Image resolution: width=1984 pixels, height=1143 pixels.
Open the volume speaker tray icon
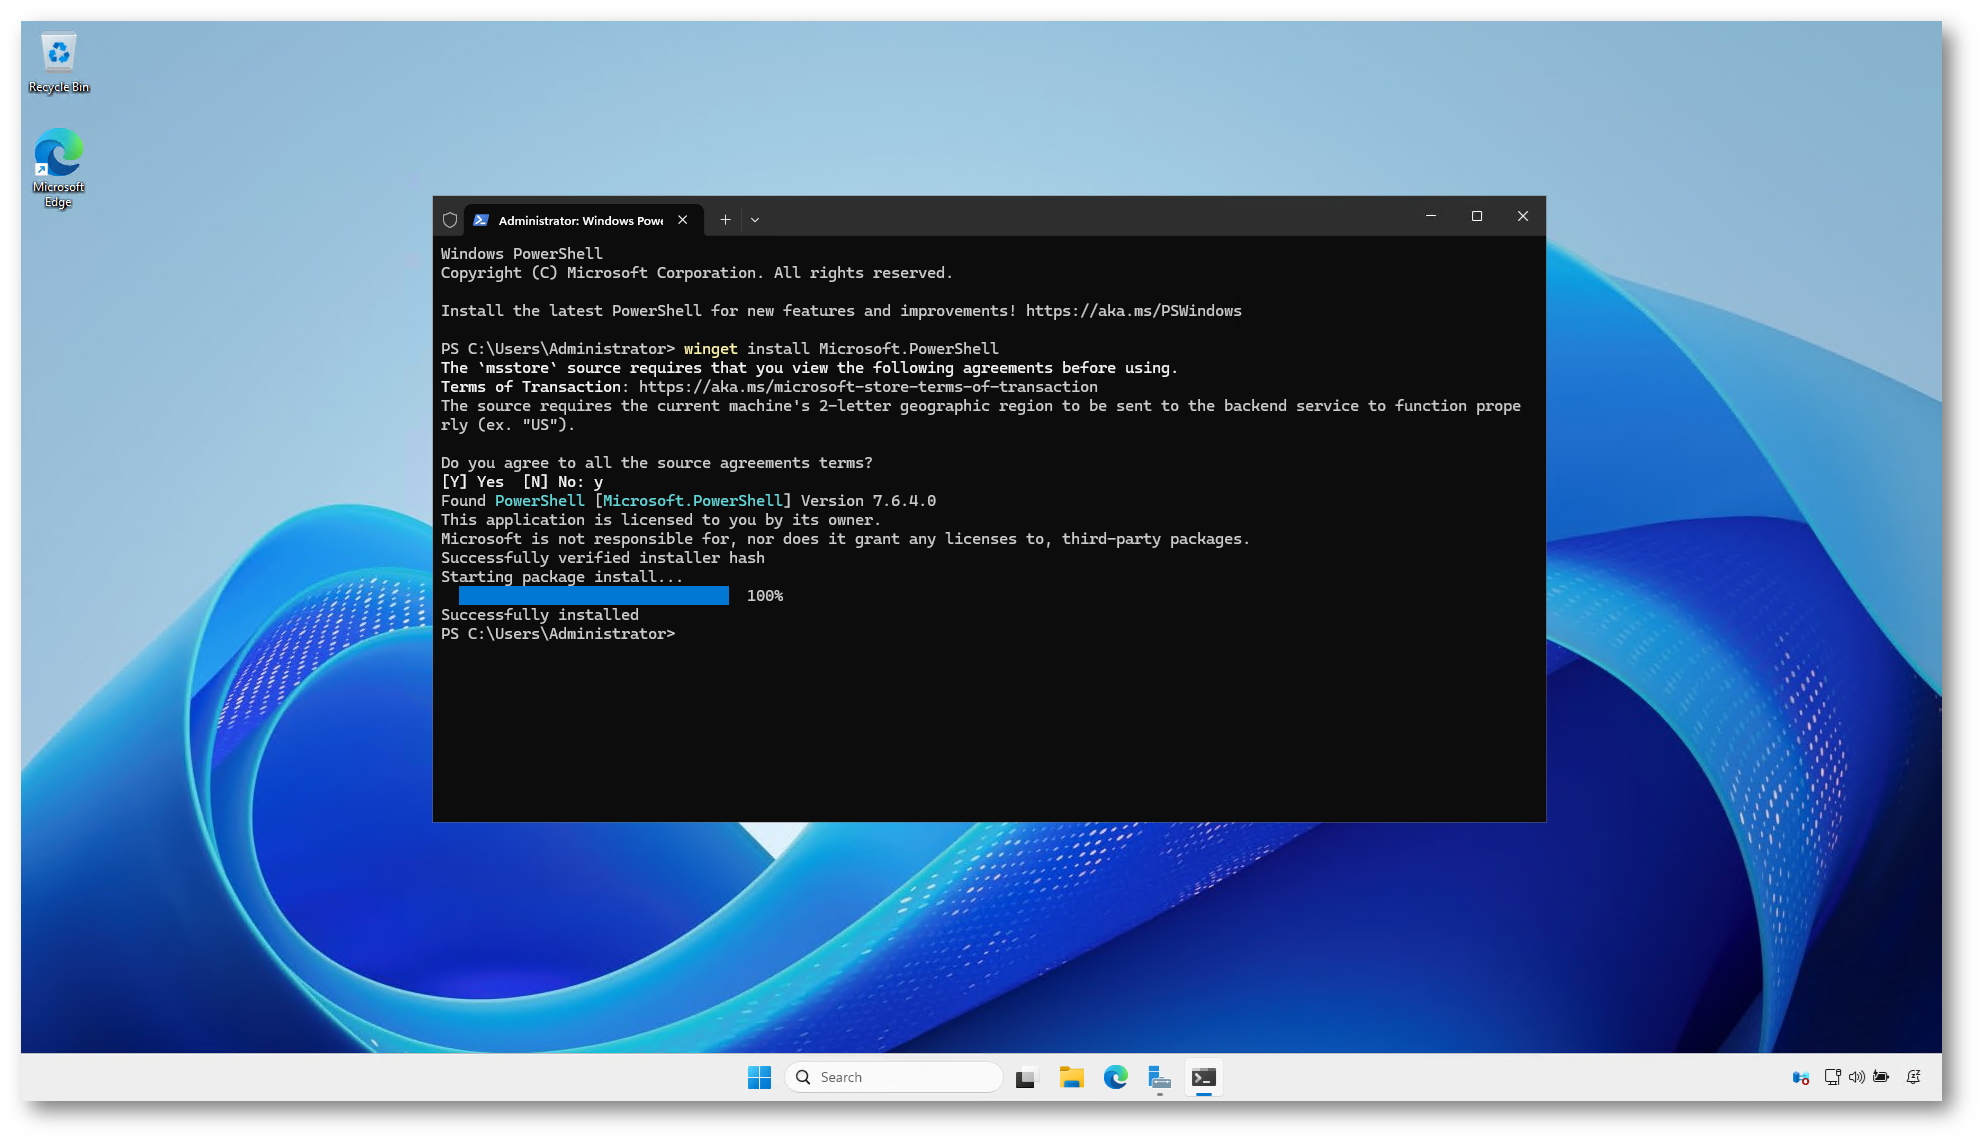pyautogui.click(x=1856, y=1077)
